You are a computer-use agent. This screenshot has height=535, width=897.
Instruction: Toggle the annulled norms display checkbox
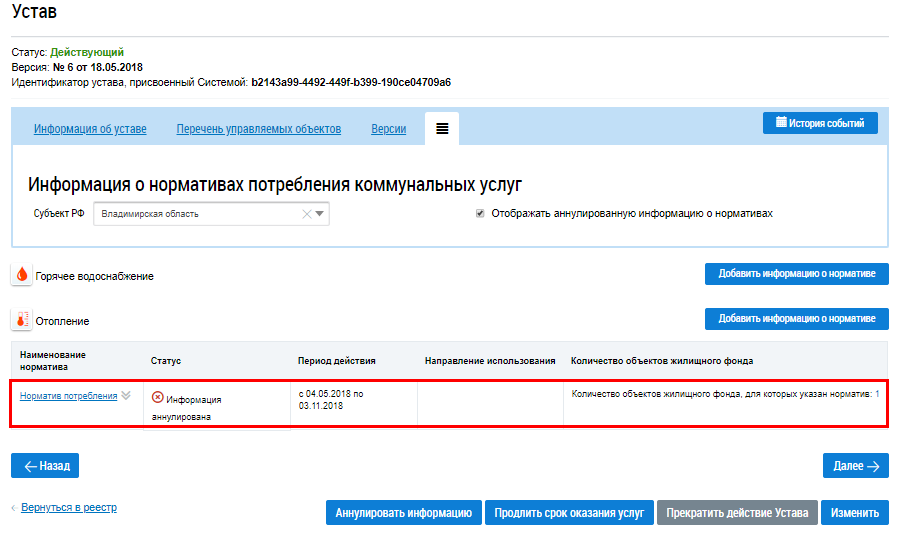(480, 213)
